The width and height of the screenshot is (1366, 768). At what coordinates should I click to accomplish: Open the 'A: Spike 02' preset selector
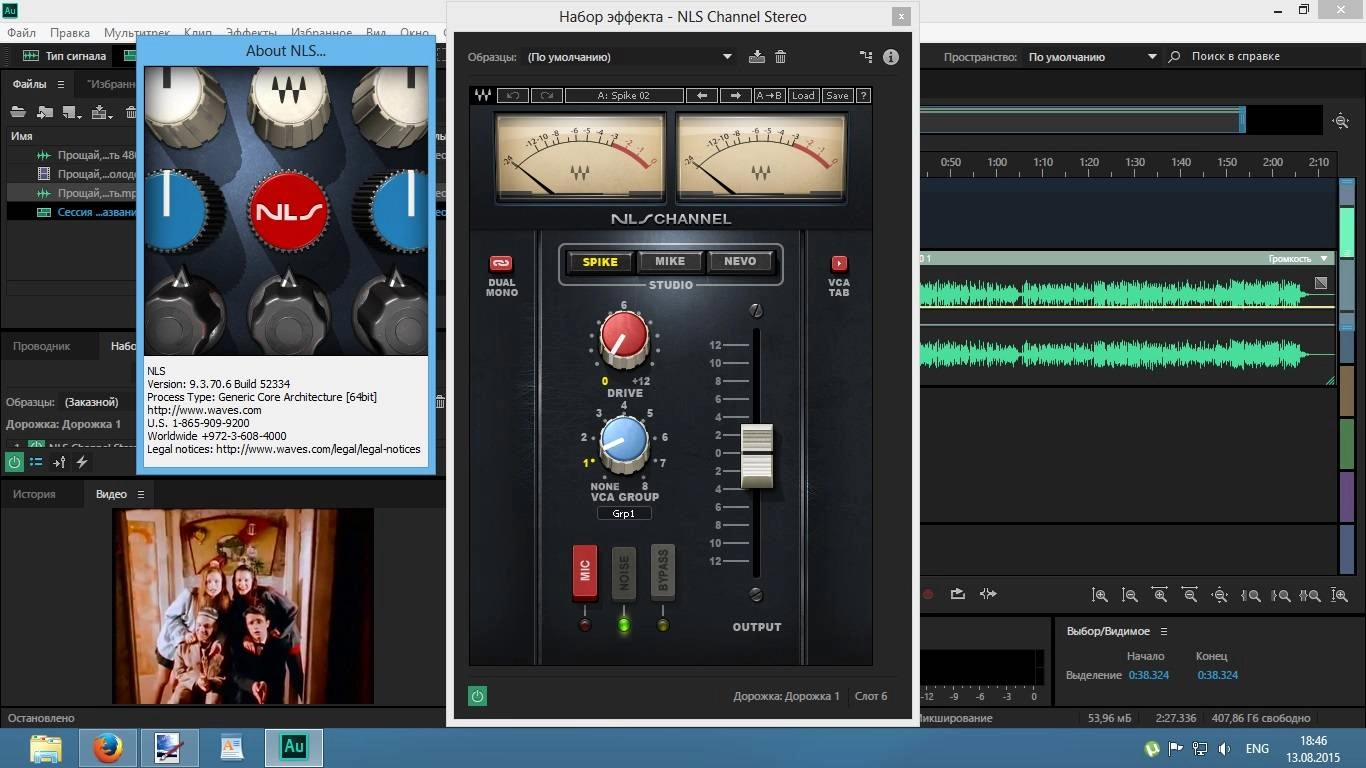(624, 96)
